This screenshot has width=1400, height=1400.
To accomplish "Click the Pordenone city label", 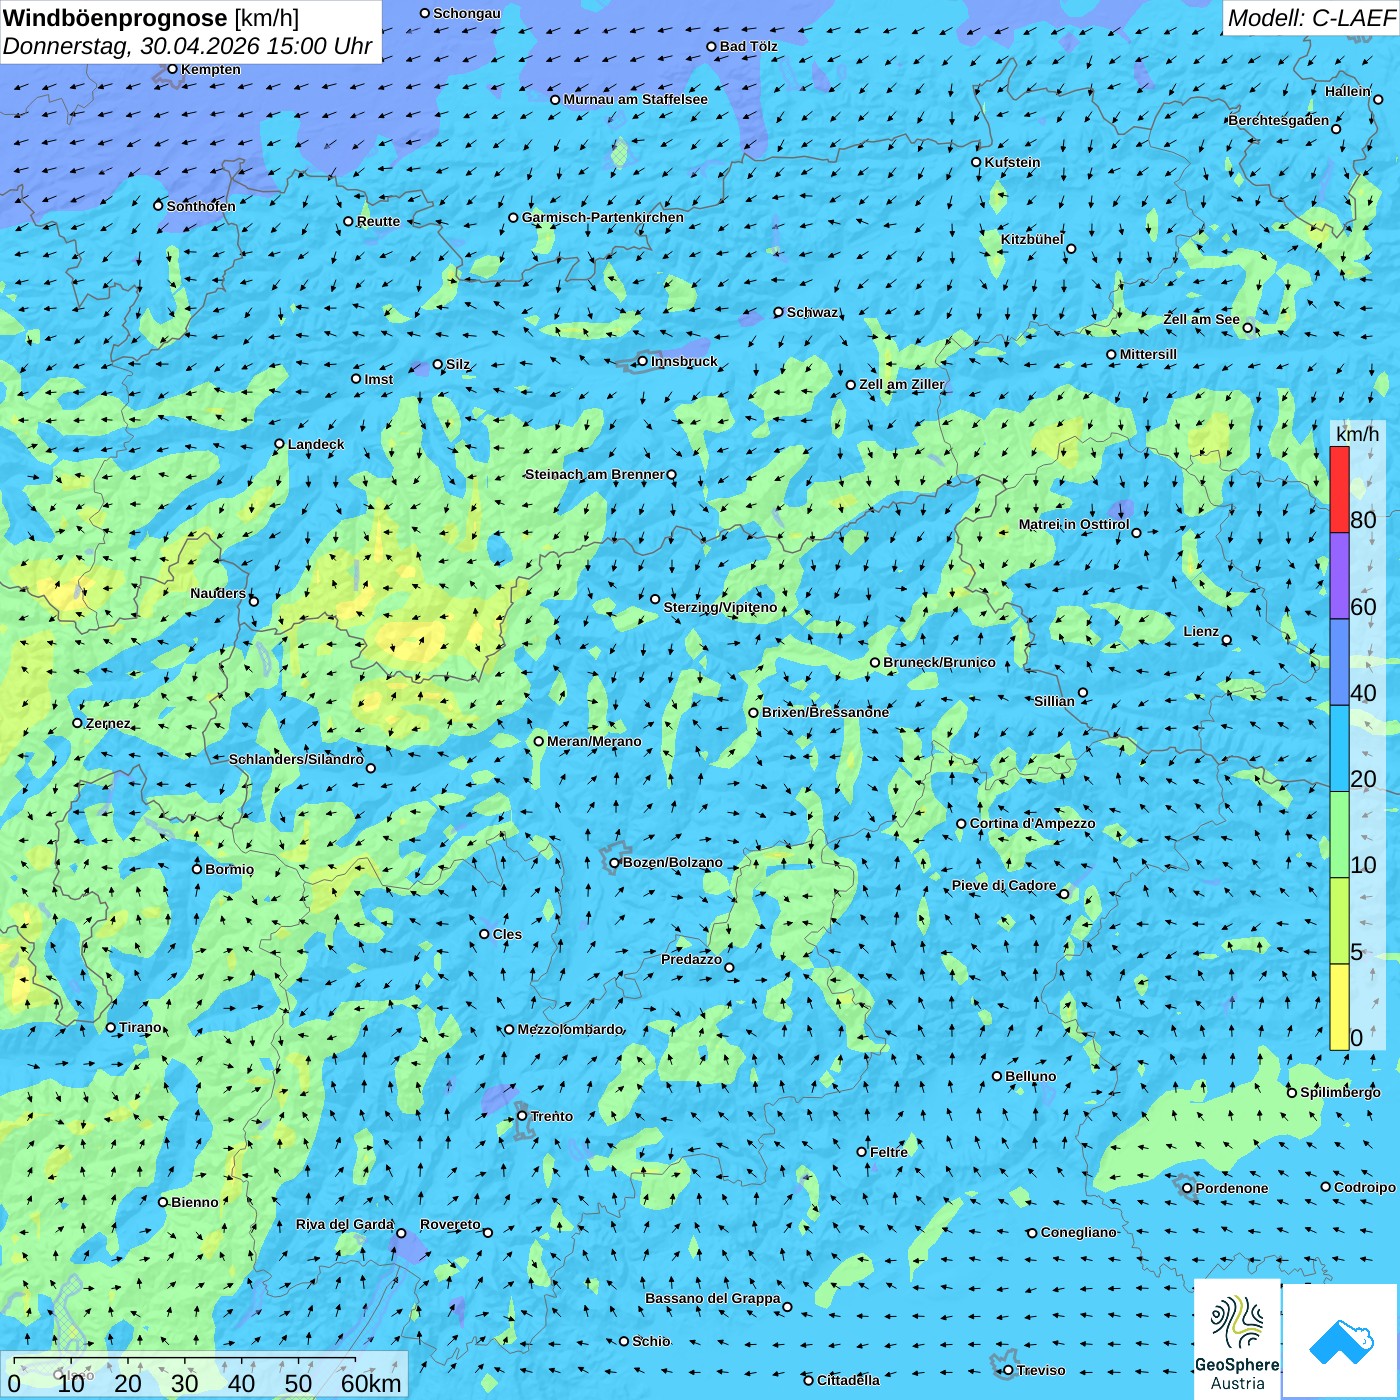I will (1232, 1188).
